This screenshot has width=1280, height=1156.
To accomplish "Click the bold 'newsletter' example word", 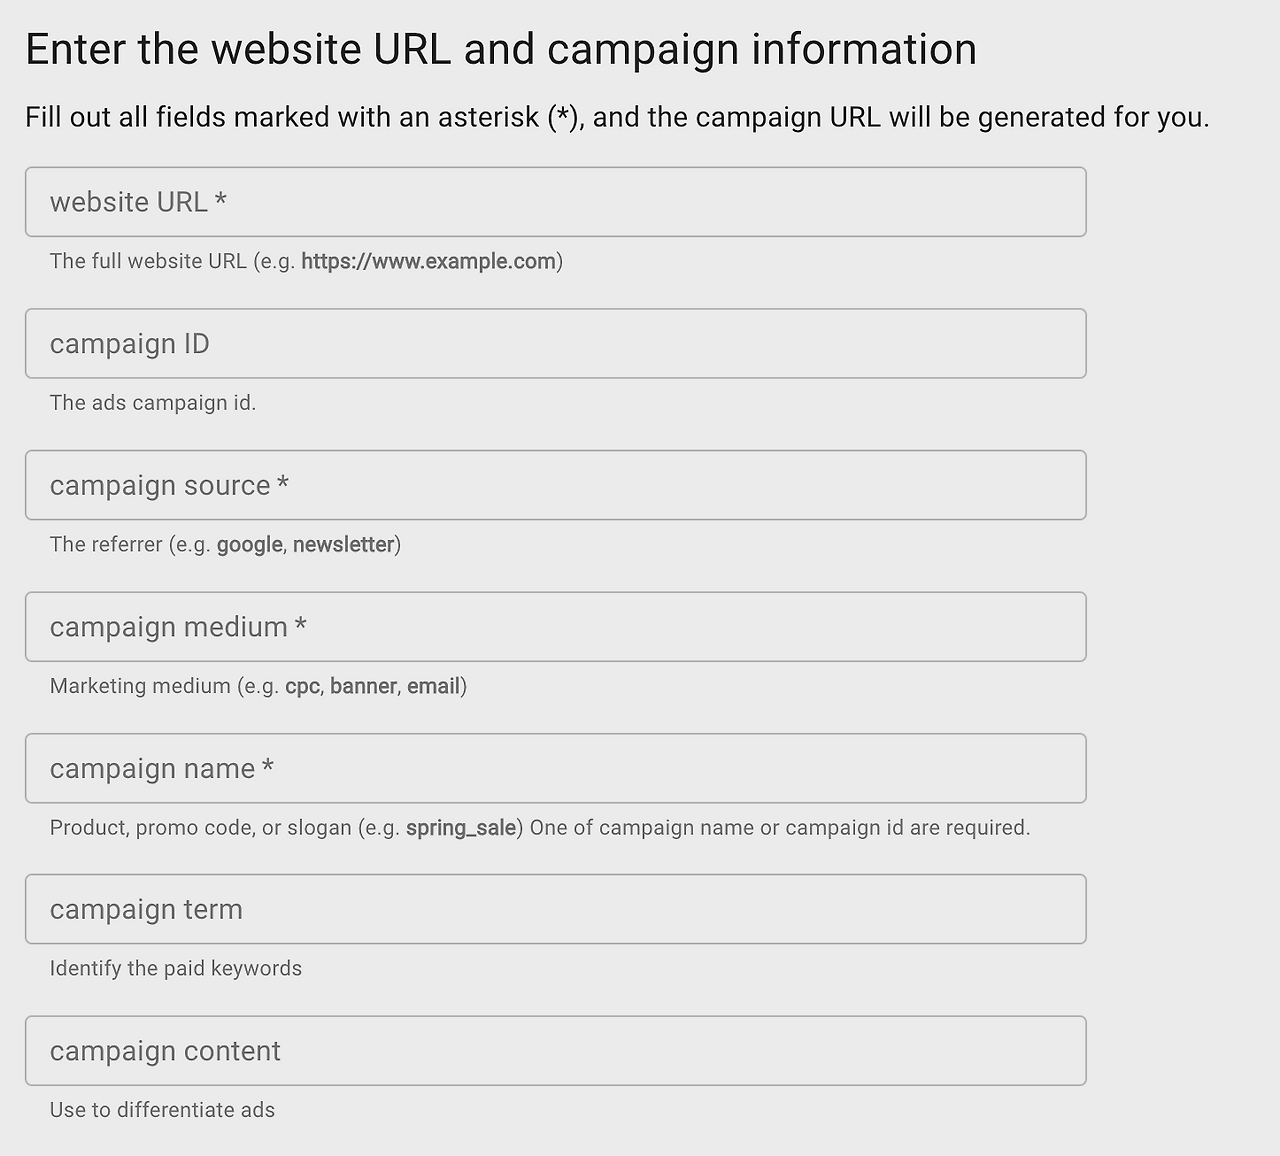I will [x=343, y=545].
